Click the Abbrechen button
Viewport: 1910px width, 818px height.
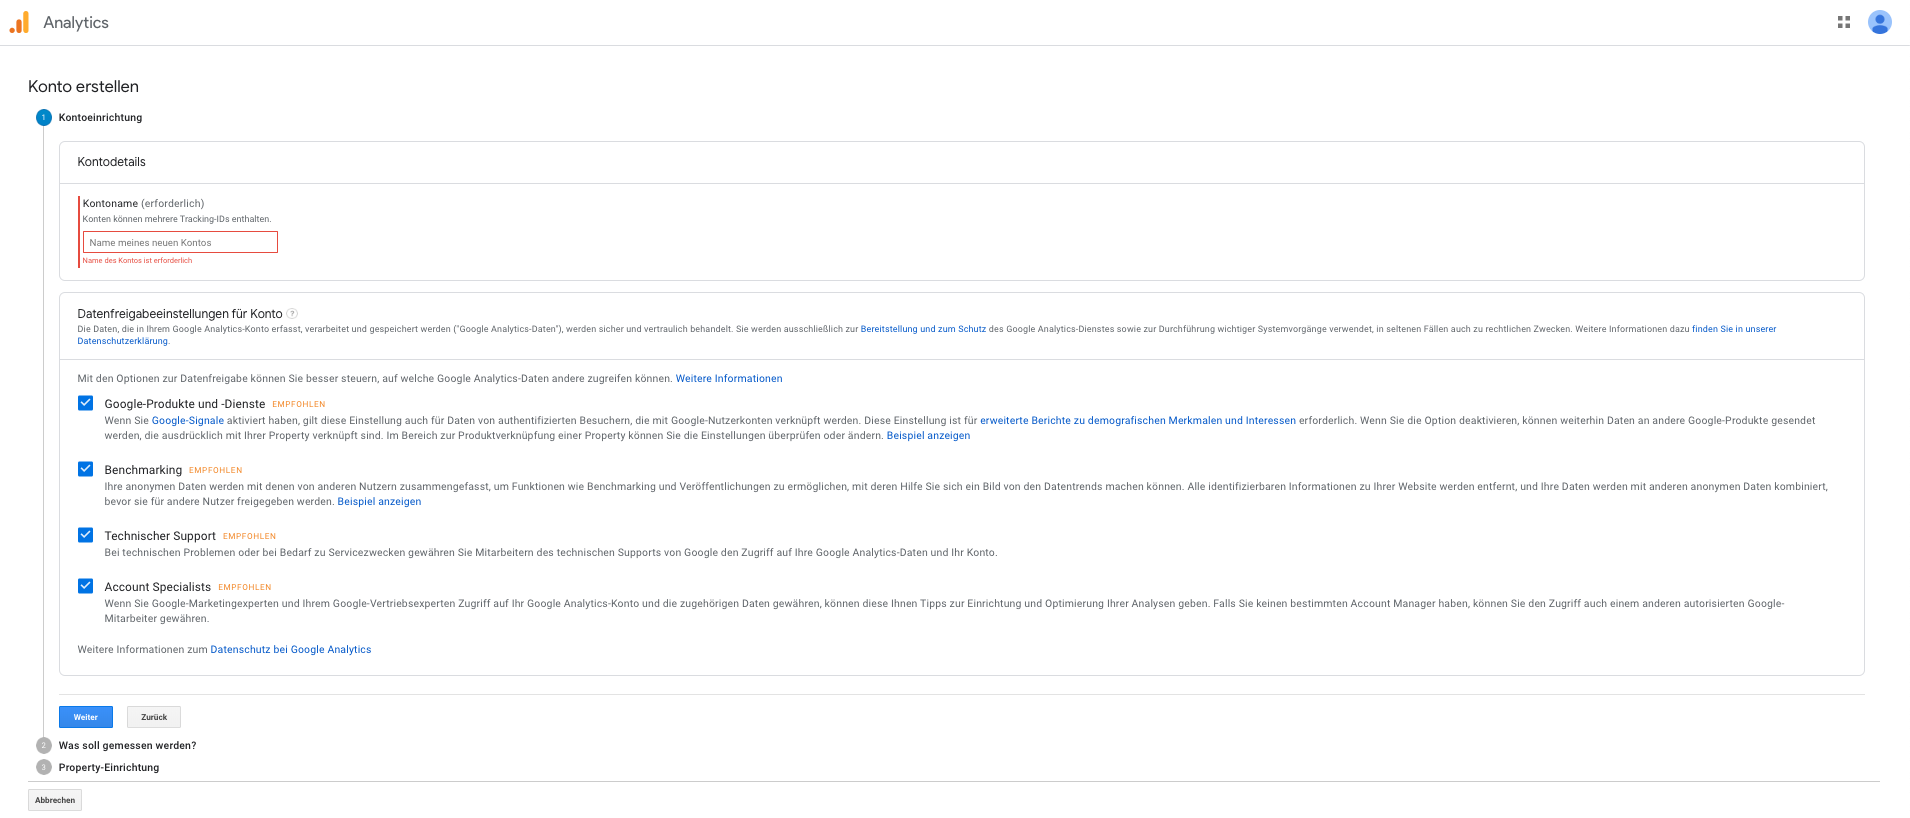click(55, 800)
